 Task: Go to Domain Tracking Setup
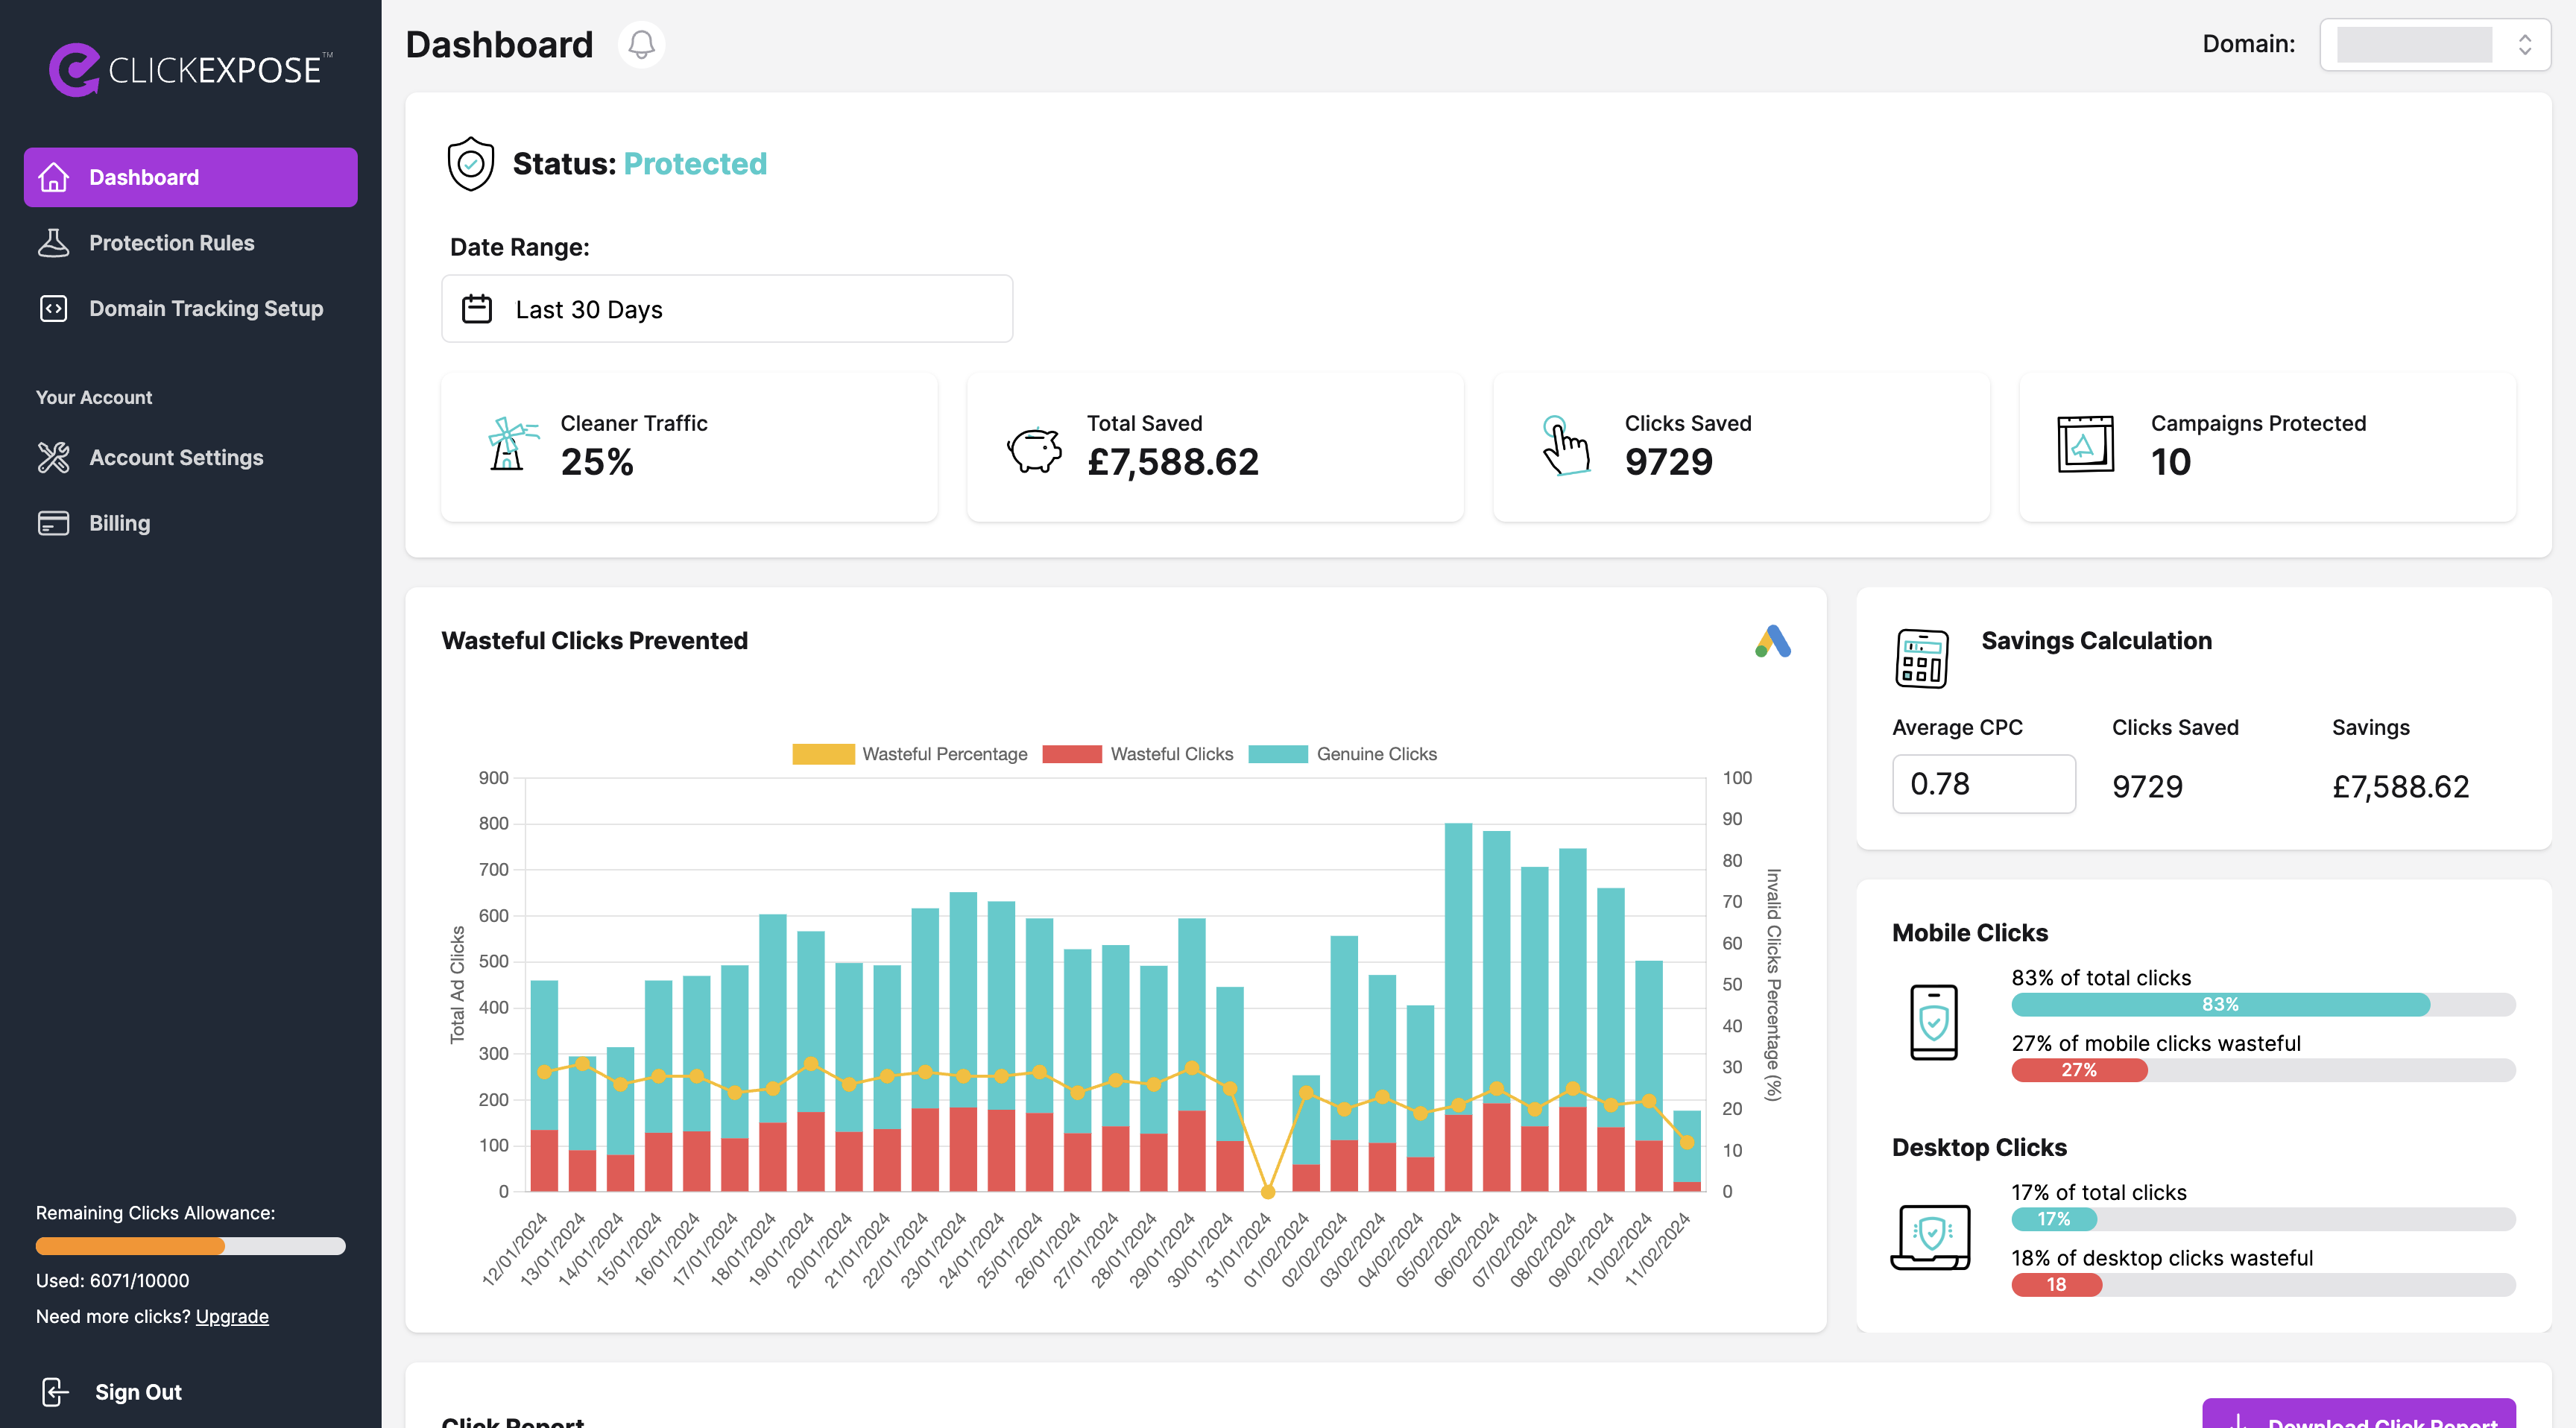pos(205,309)
